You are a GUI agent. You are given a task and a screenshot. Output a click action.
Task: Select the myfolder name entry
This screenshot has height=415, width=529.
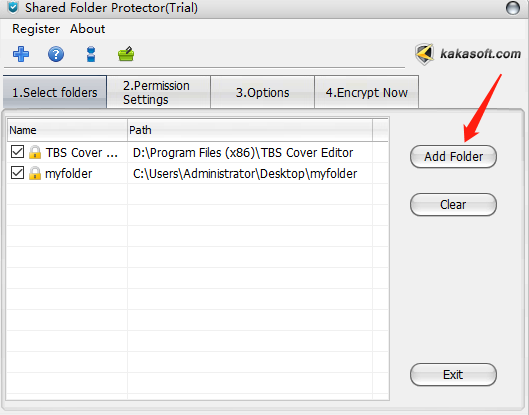pos(68,174)
